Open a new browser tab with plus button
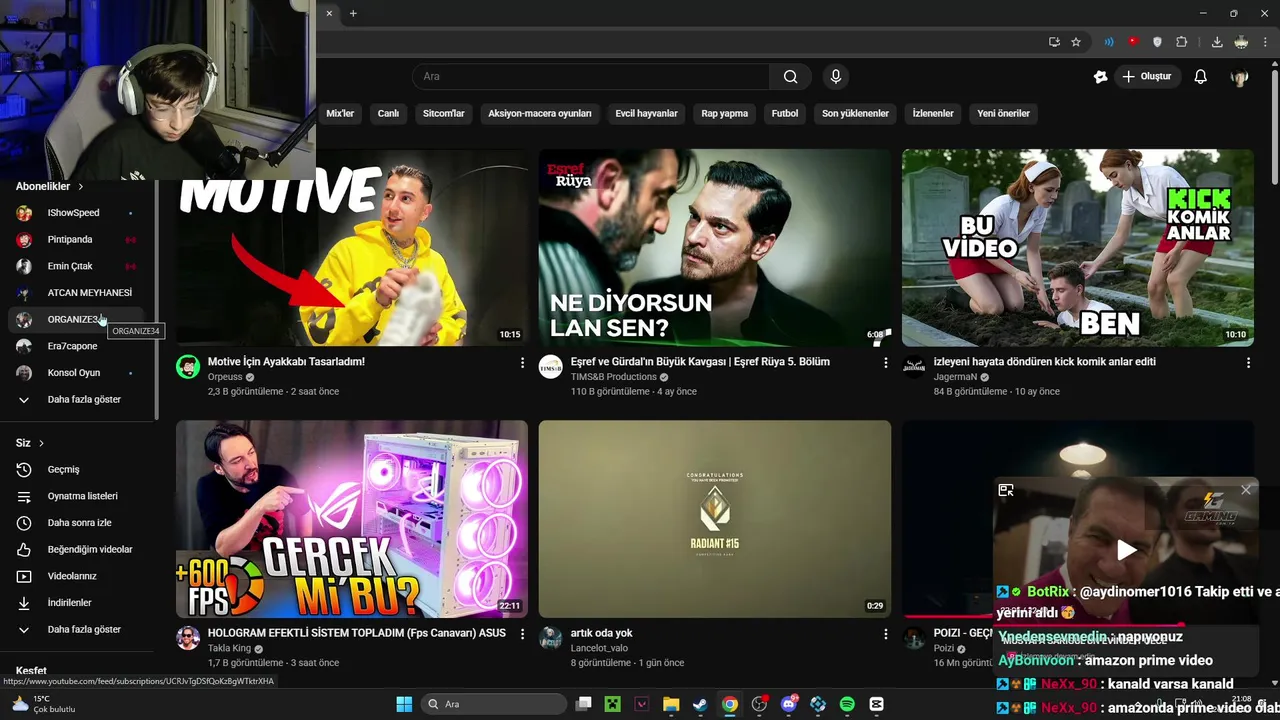Image resolution: width=1280 pixels, height=720 pixels. 353,13
